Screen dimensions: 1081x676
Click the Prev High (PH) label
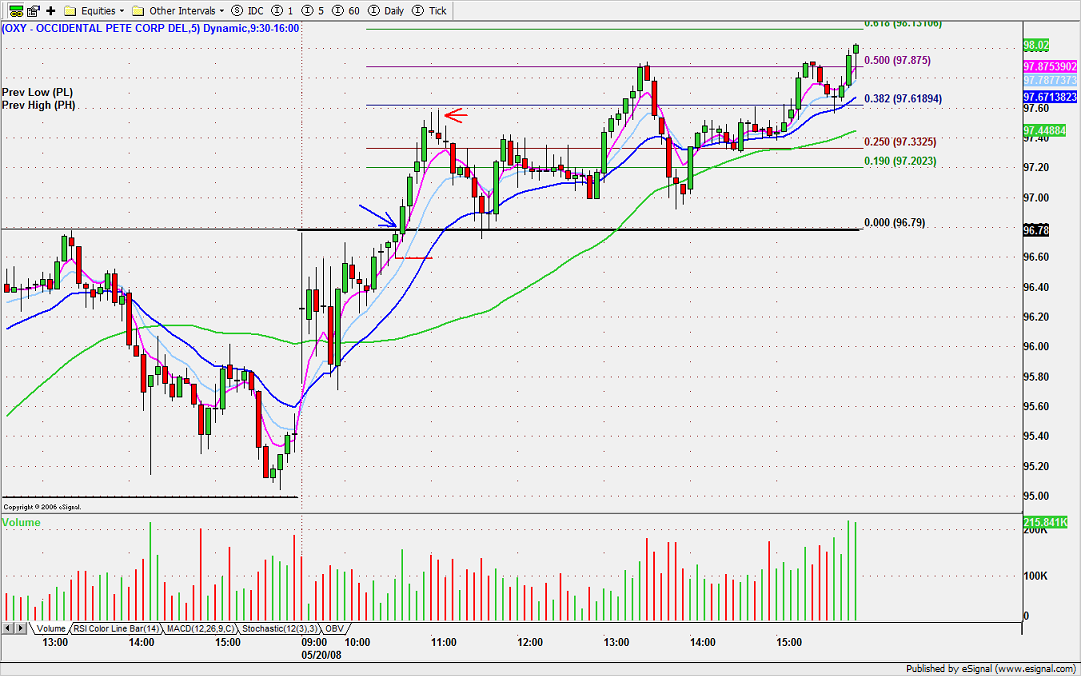coord(39,105)
